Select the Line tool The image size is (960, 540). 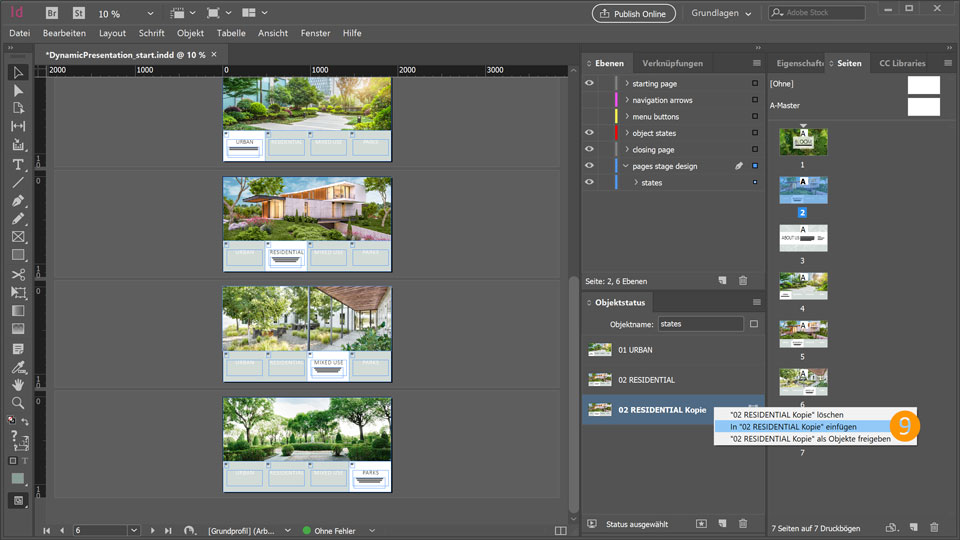click(18, 182)
